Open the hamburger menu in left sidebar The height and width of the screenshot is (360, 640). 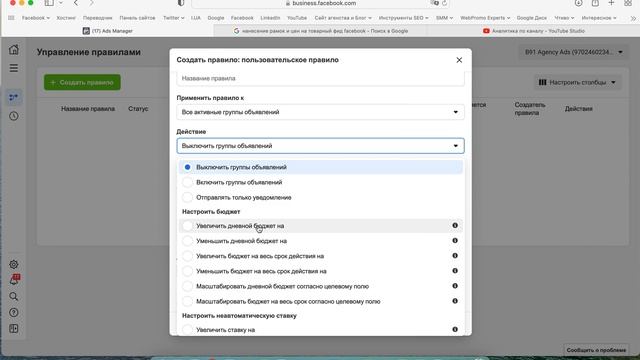pyautogui.click(x=14, y=68)
